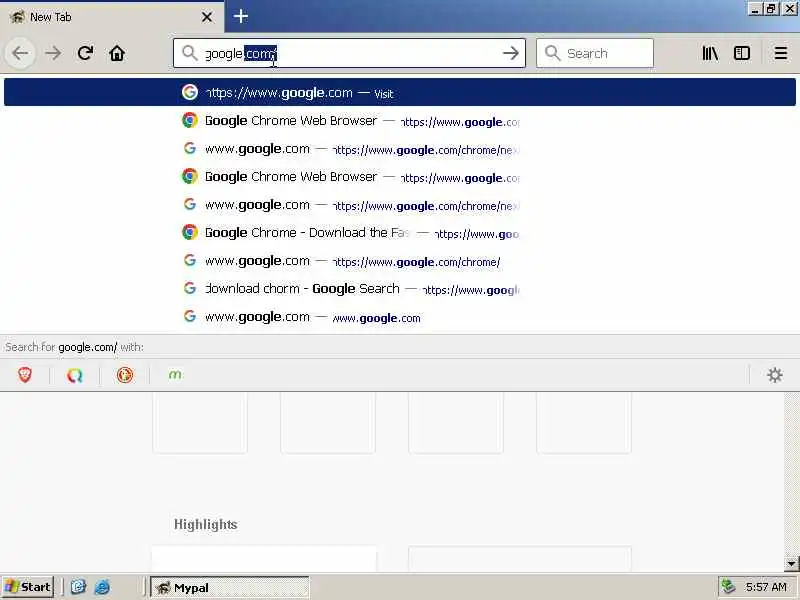The height and width of the screenshot is (600, 800).
Task: Search with the green m engine icon
Action: coord(175,375)
